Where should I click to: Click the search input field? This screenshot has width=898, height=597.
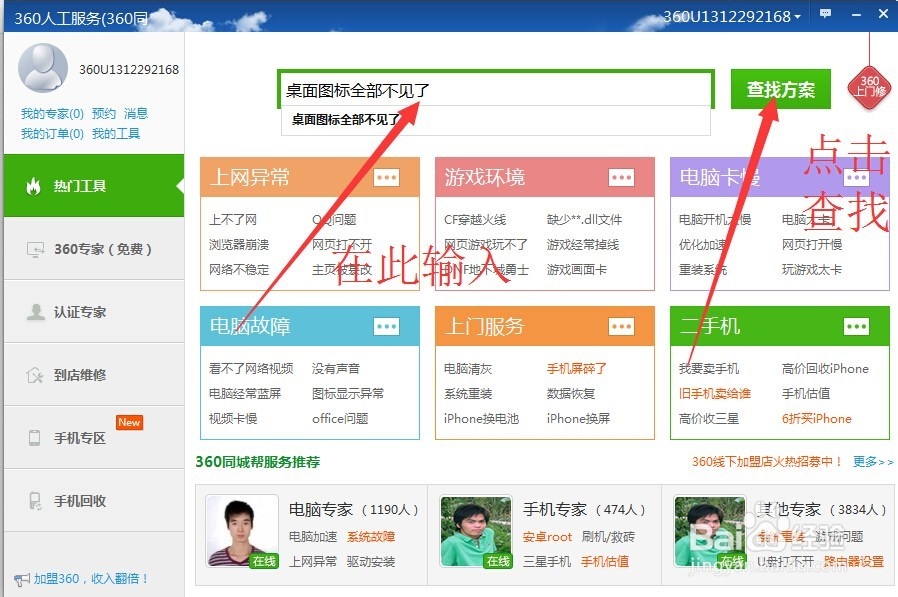[x=496, y=89]
